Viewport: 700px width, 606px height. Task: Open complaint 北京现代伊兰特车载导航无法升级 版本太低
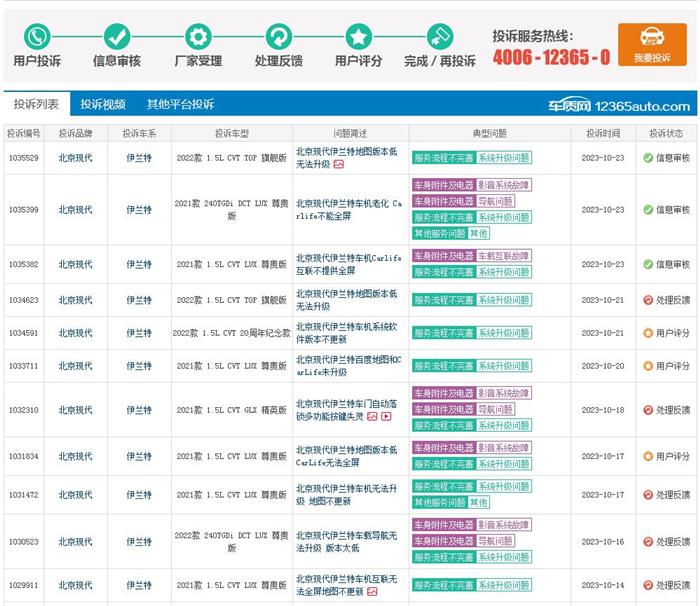[x=346, y=542]
